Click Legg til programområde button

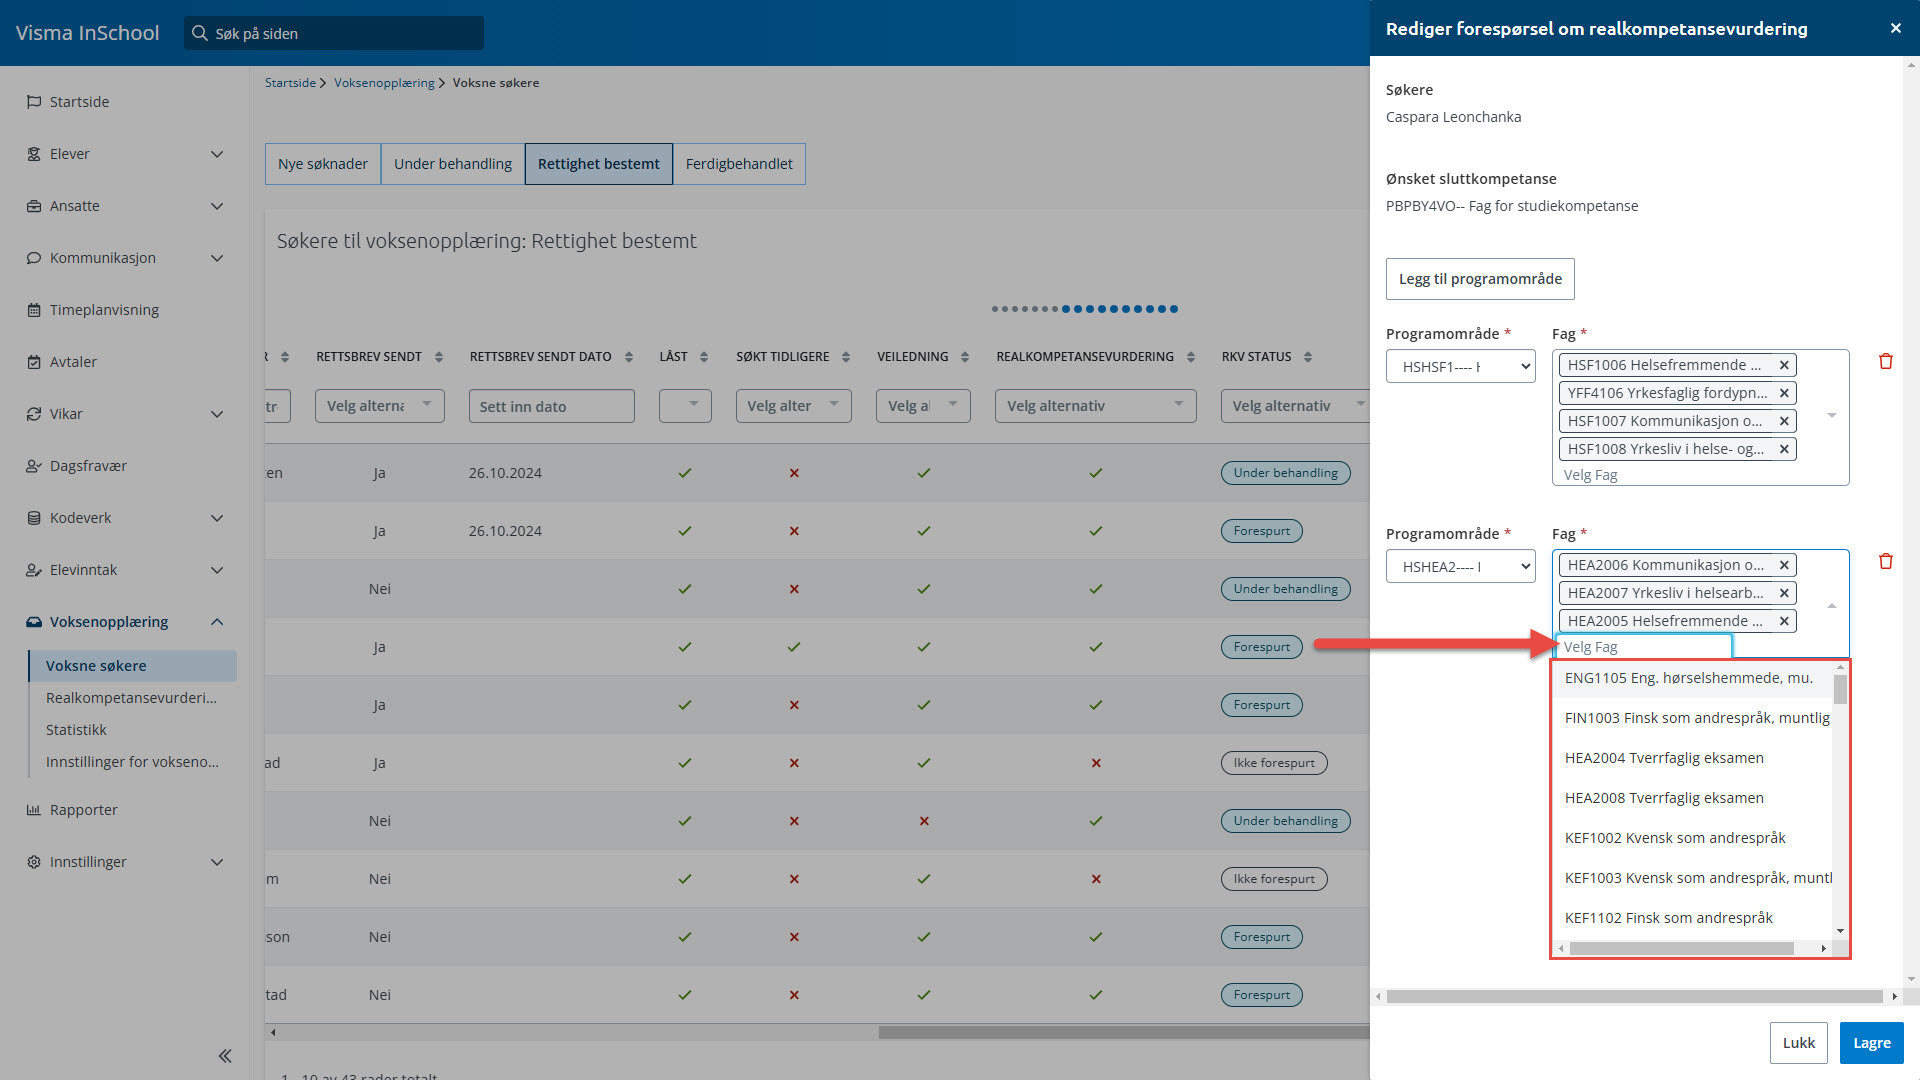(1480, 279)
